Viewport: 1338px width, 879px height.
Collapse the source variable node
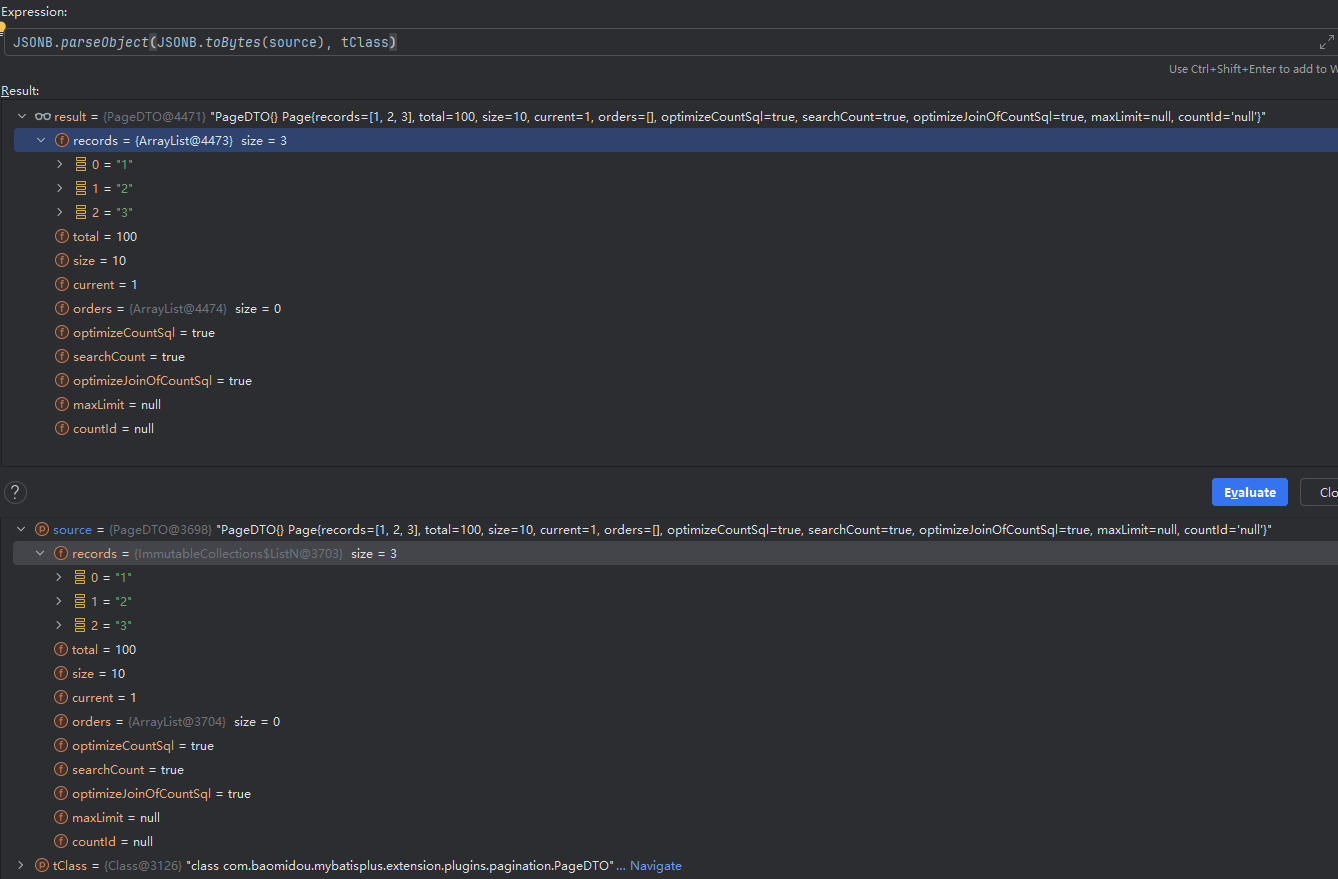(x=21, y=530)
